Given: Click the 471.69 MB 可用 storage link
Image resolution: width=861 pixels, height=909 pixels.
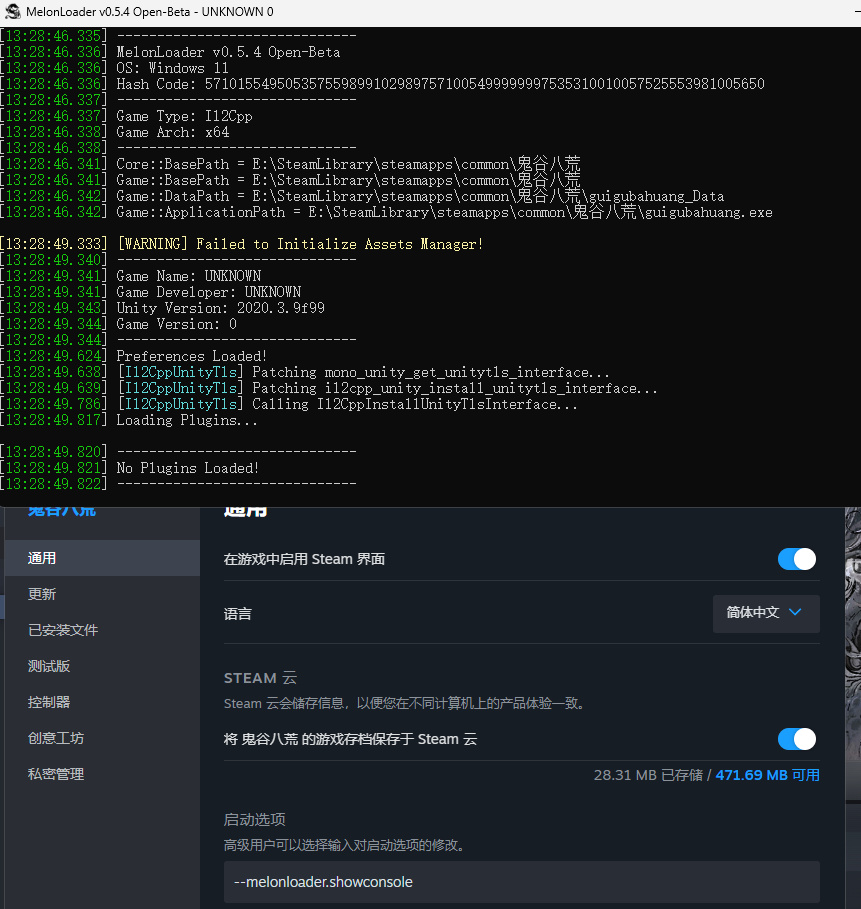Looking at the screenshot, I should [x=767, y=775].
